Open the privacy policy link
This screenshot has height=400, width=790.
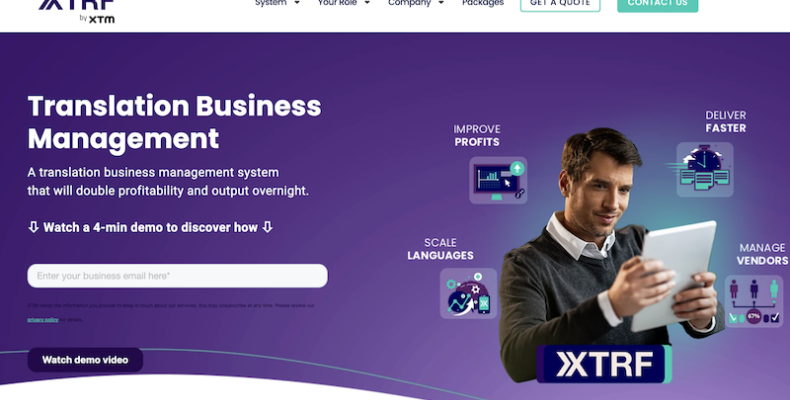tap(43, 319)
